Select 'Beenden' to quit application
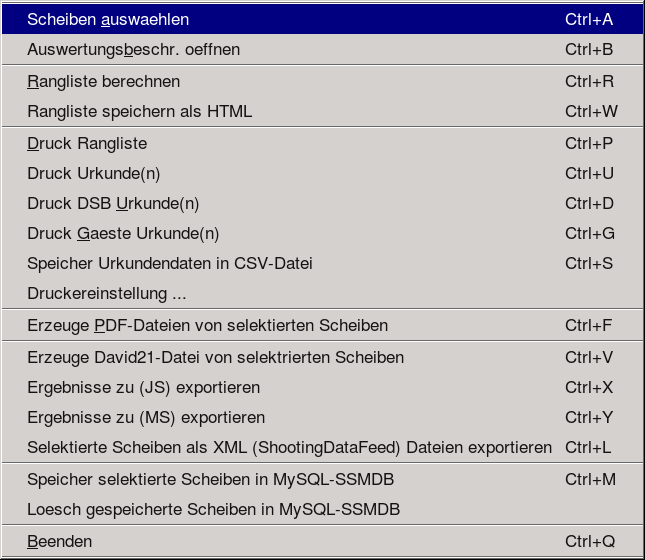The image size is (645, 560). 59,541
